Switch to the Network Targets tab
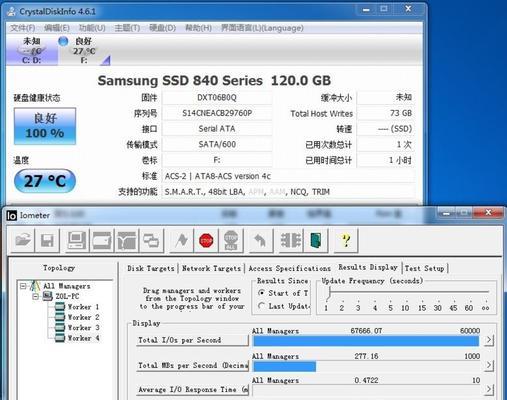This screenshot has height=400, width=507. coord(211,268)
